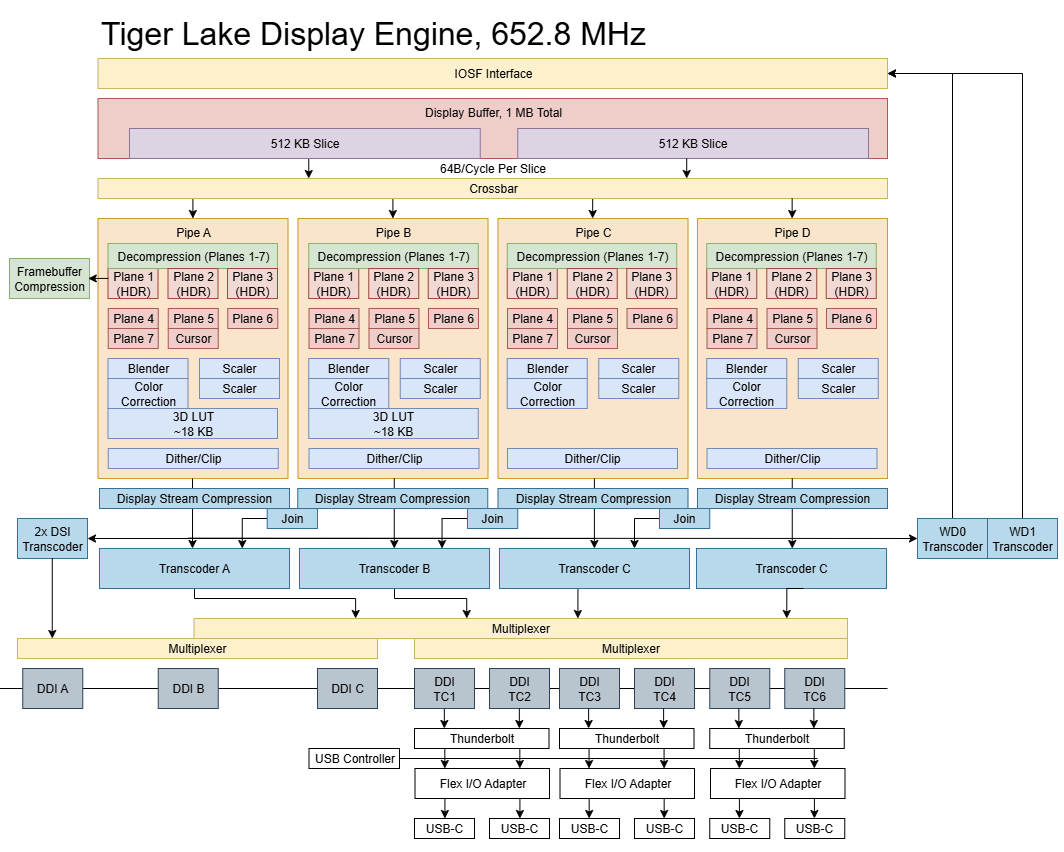Click Plane 6 in Pipe B
Screen dimensions: 1064x852
coord(453,318)
